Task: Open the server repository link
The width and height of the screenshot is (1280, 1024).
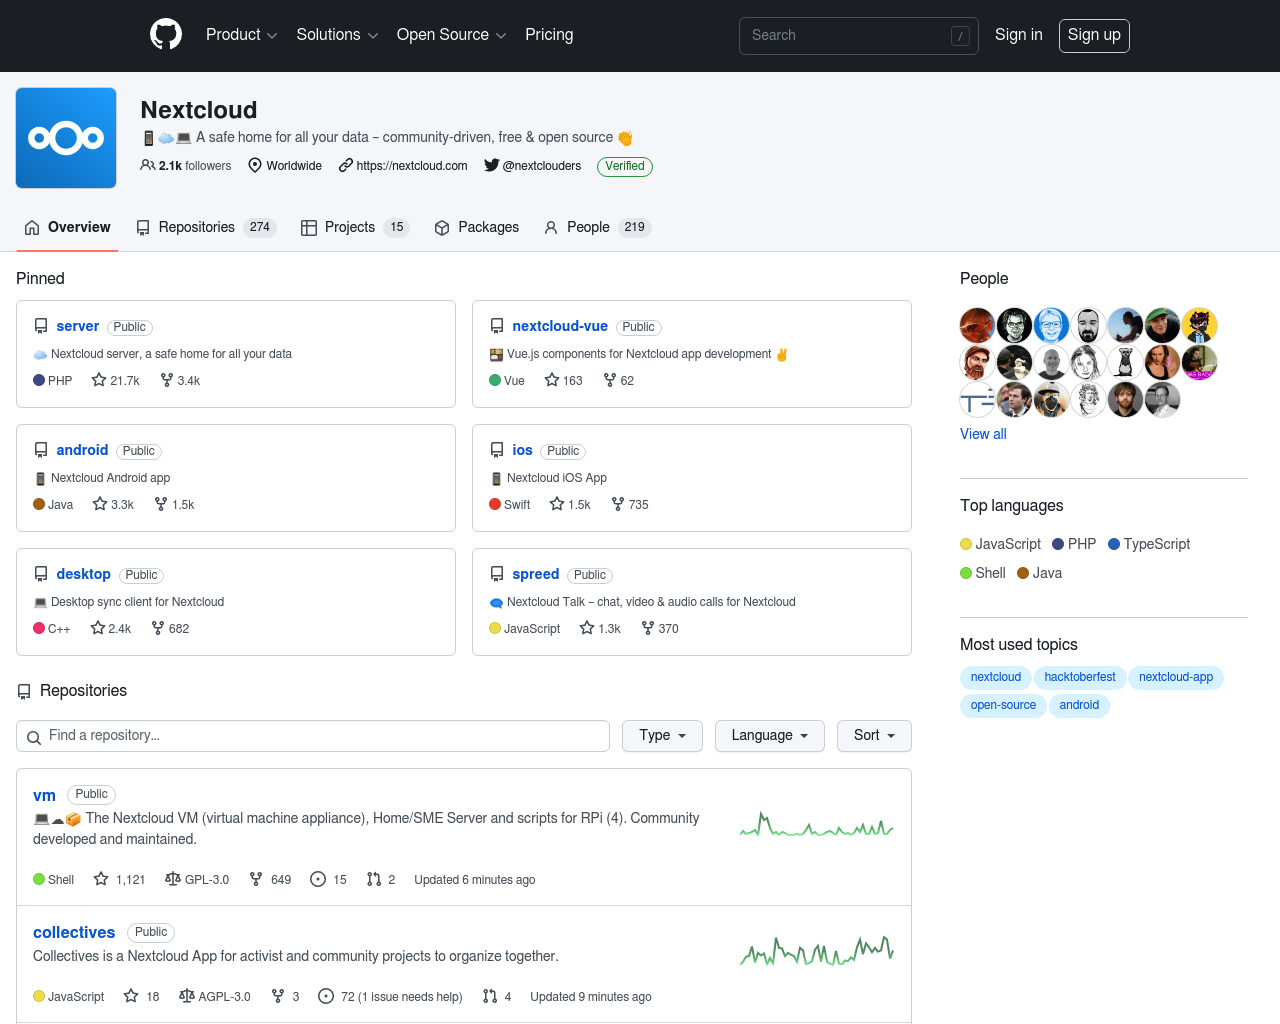Action: point(77,326)
